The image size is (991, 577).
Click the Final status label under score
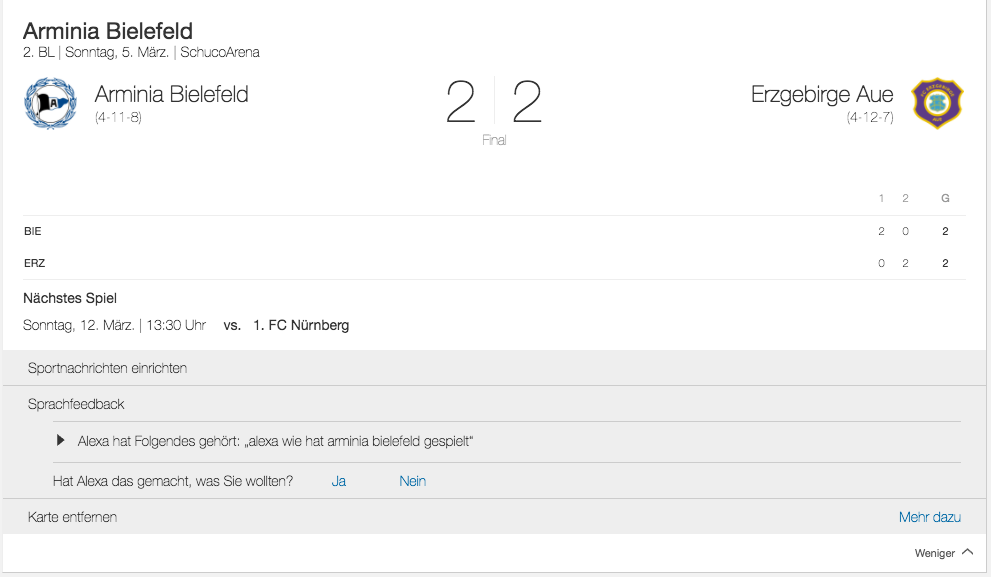(x=494, y=141)
